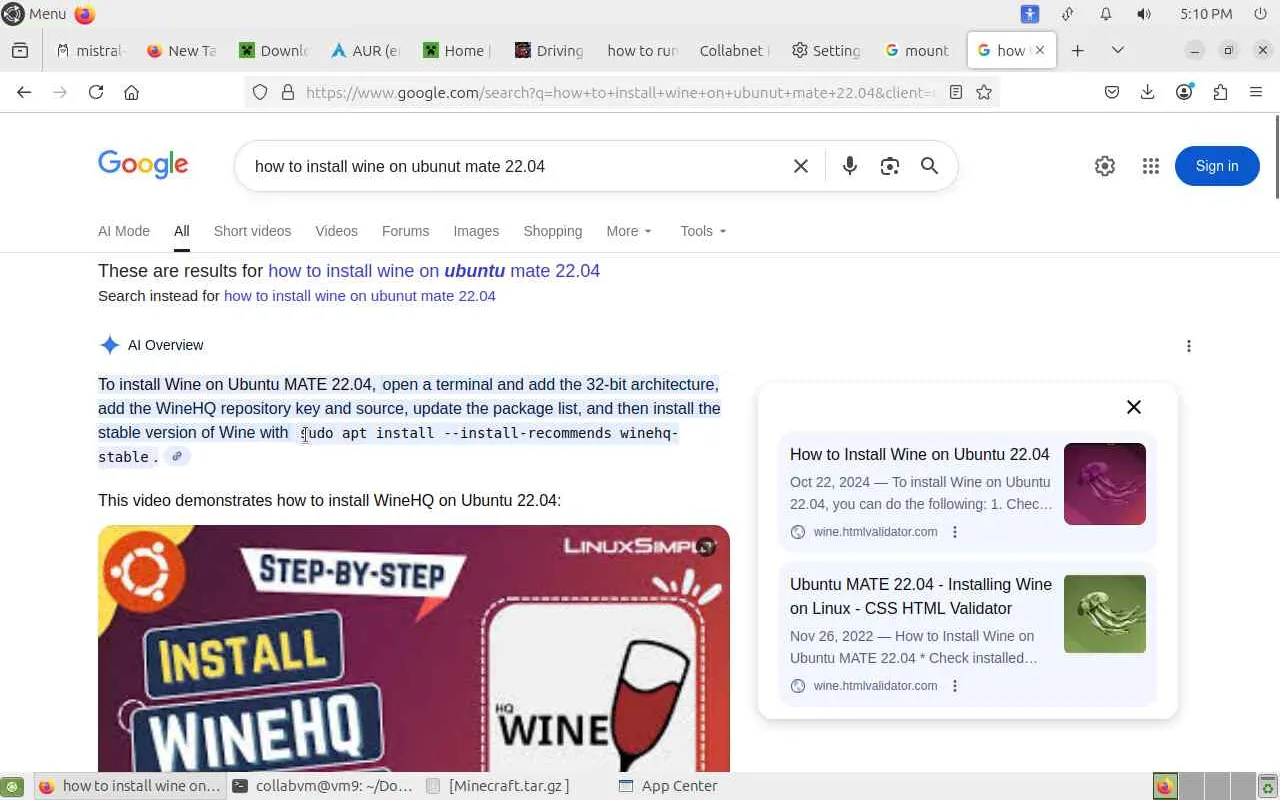Go to Google home via logo

click(x=143, y=165)
